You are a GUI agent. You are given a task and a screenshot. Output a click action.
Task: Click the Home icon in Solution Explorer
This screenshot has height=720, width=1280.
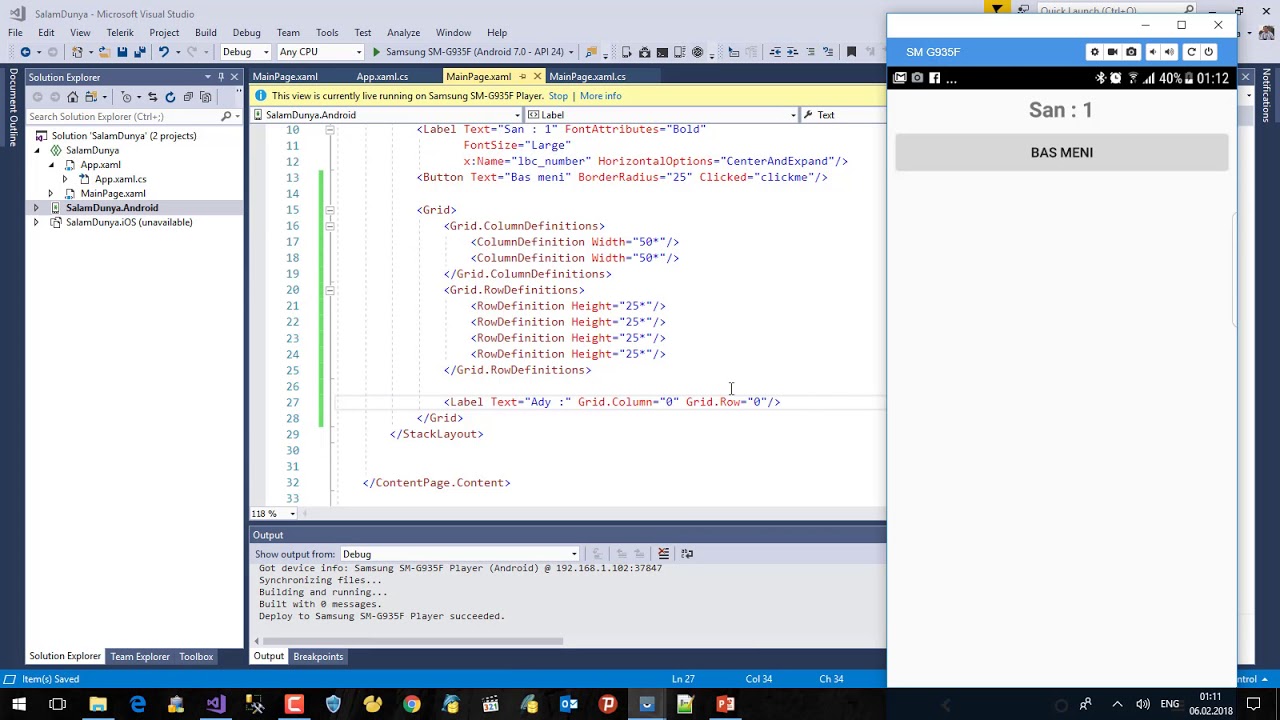pyautogui.click(x=72, y=97)
